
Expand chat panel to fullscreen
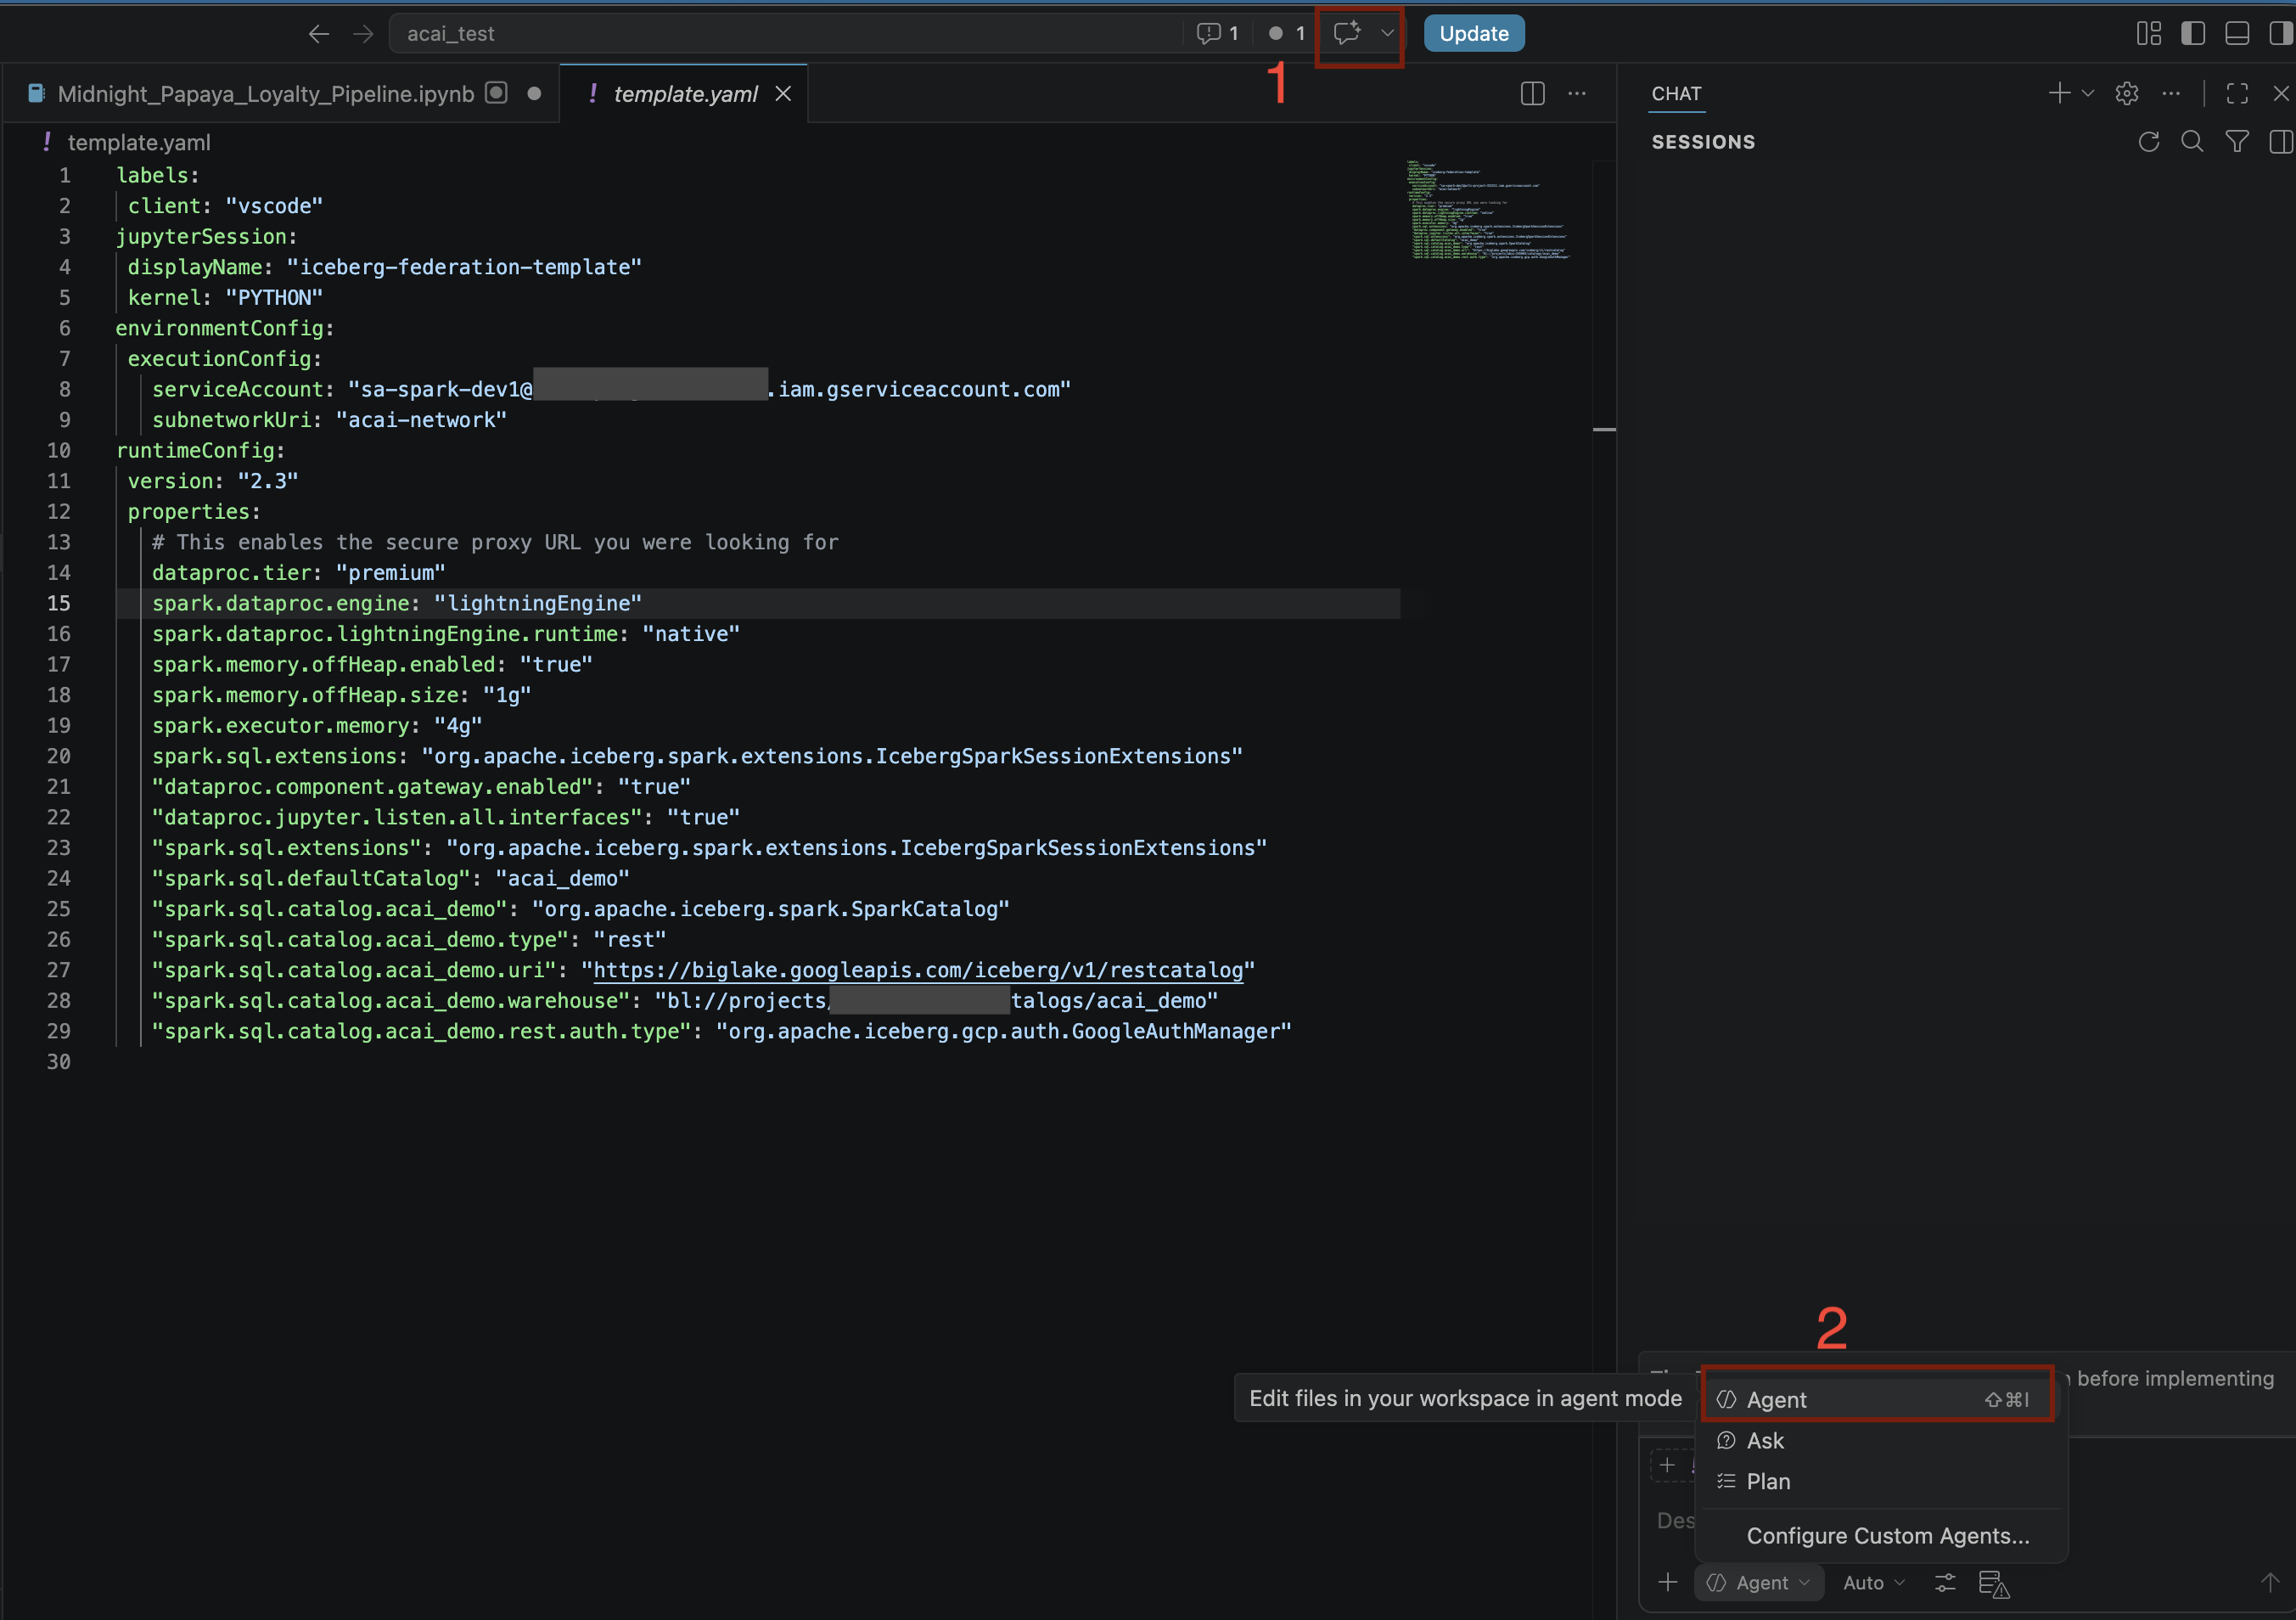point(2237,93)
